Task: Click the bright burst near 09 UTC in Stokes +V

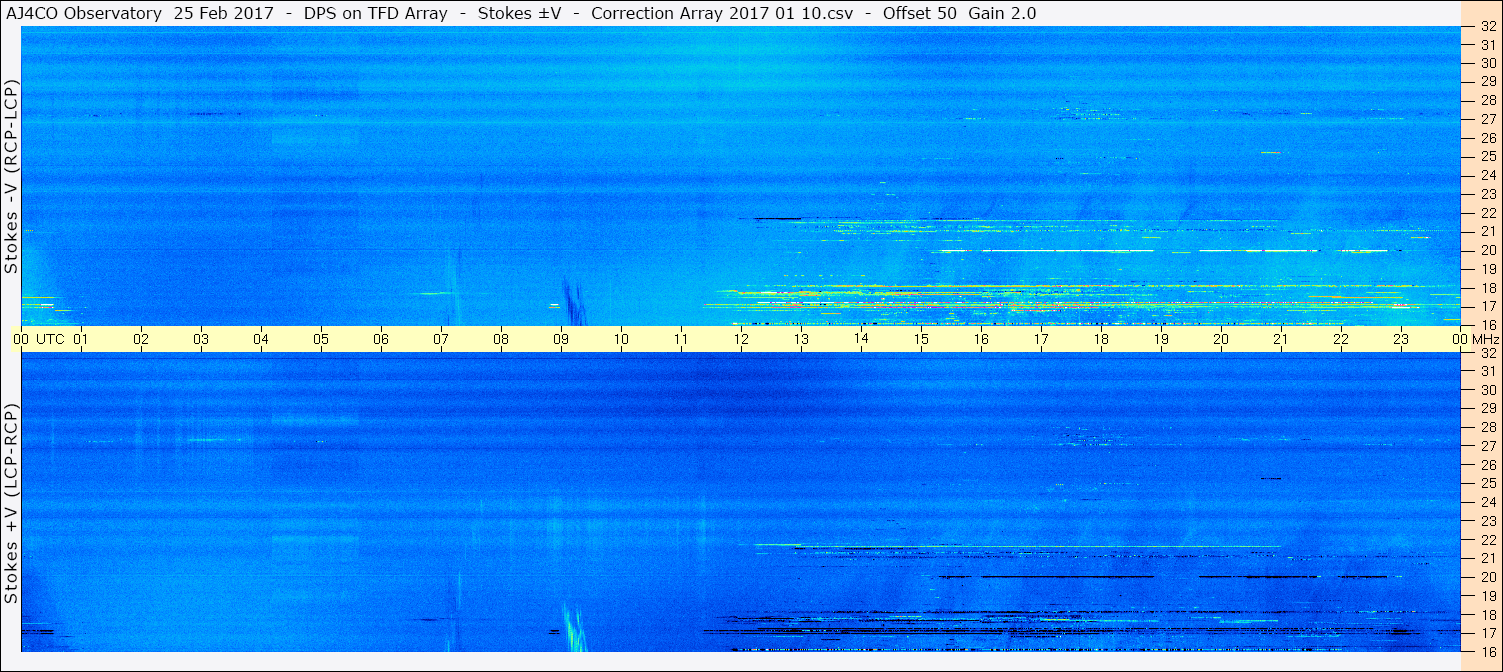Action: click(574, 627)
